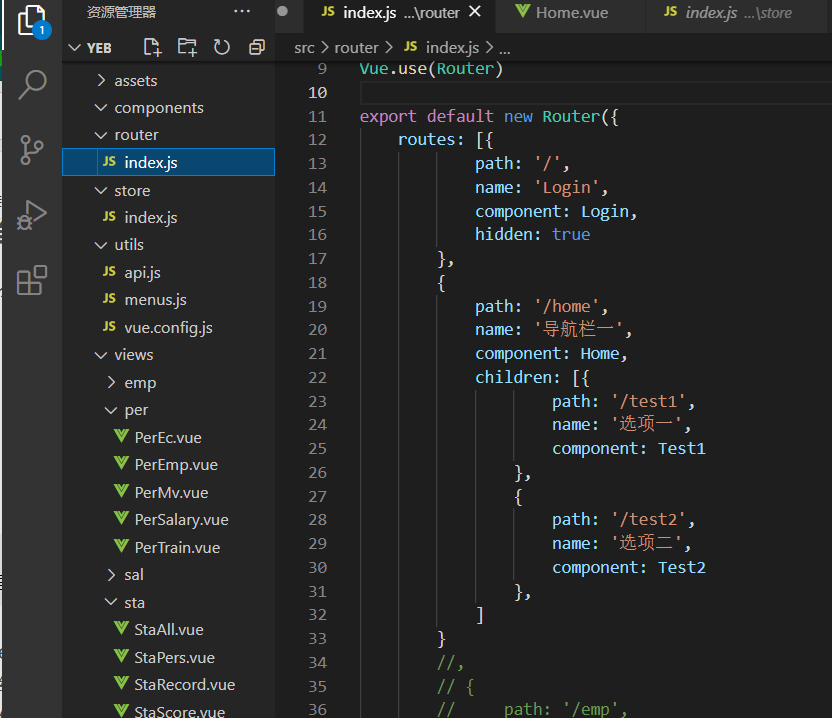832x718 pixels.
Task: Click 'component: Test2' on line 30
Action: [629, 568]
